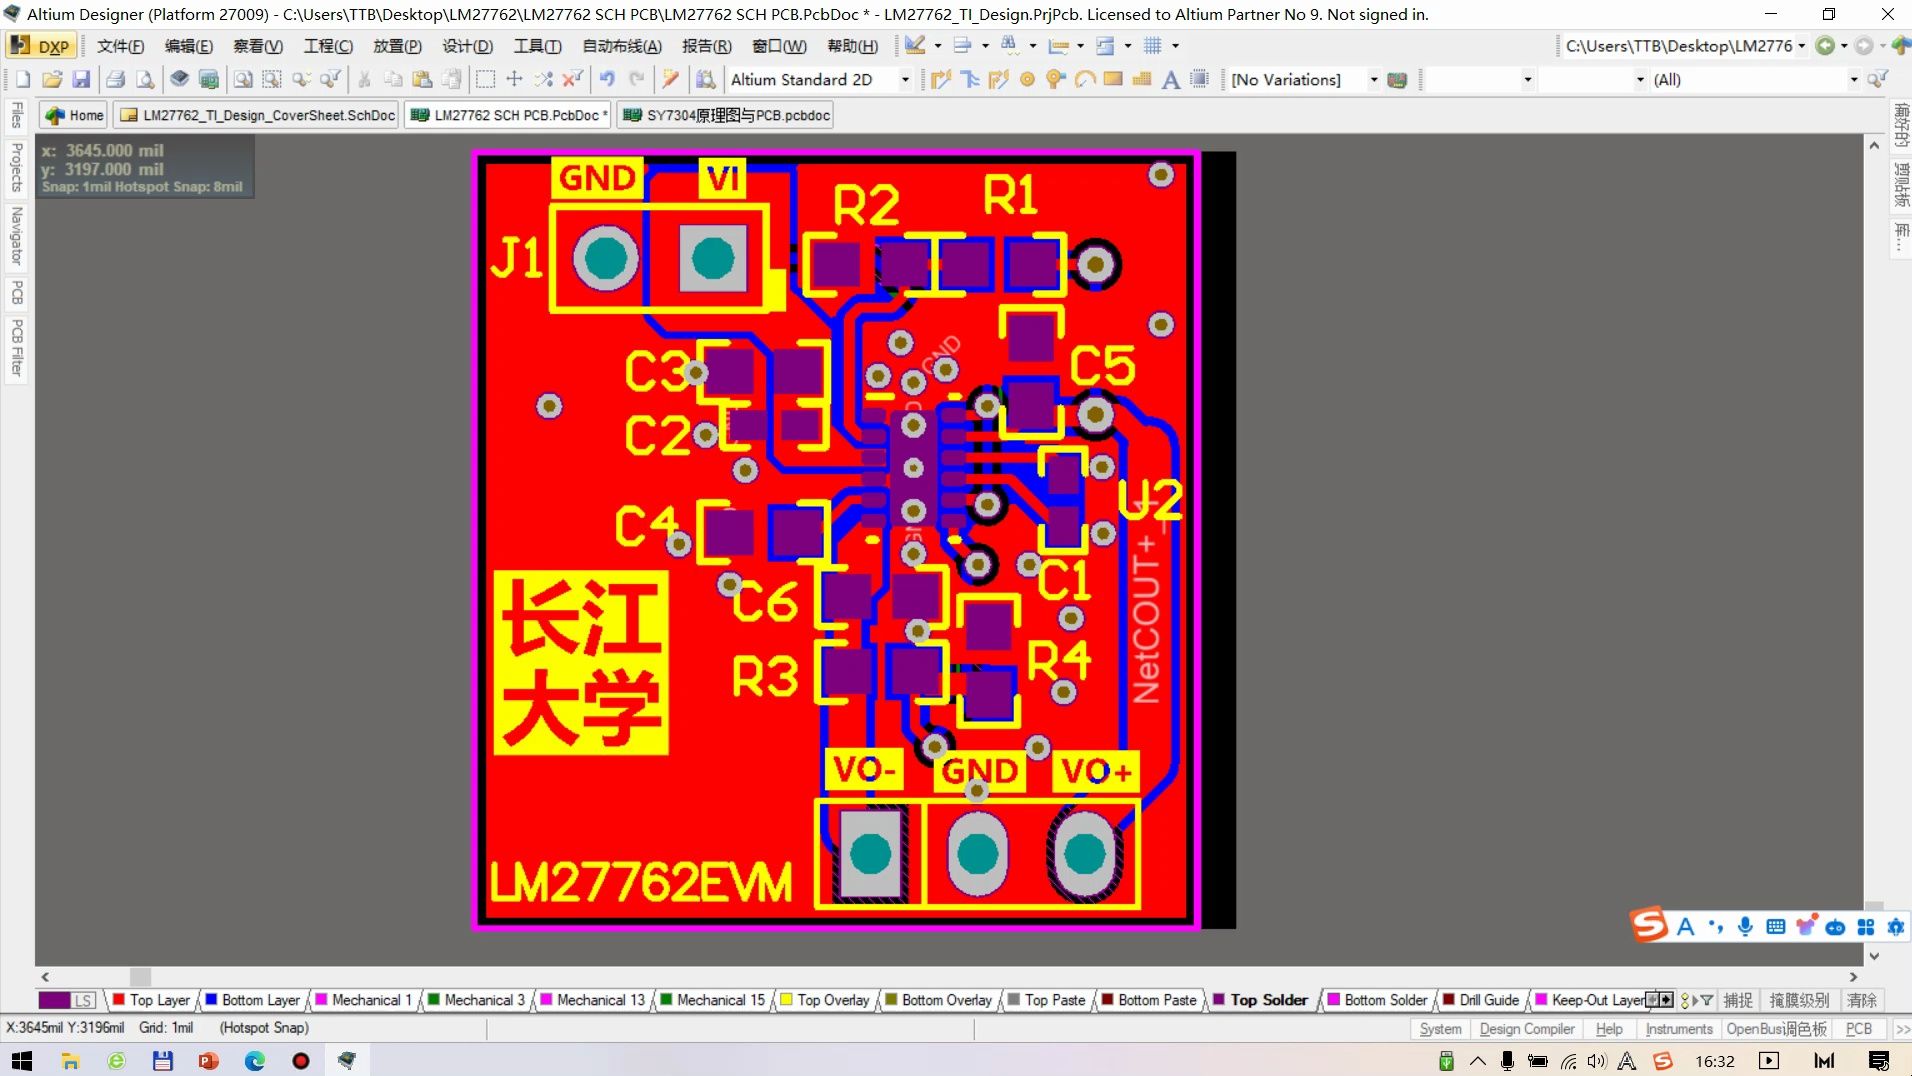Screen dimensions: 1912x1076
Task: Click the 清除 clear button
Action: pos(1861,1000)
